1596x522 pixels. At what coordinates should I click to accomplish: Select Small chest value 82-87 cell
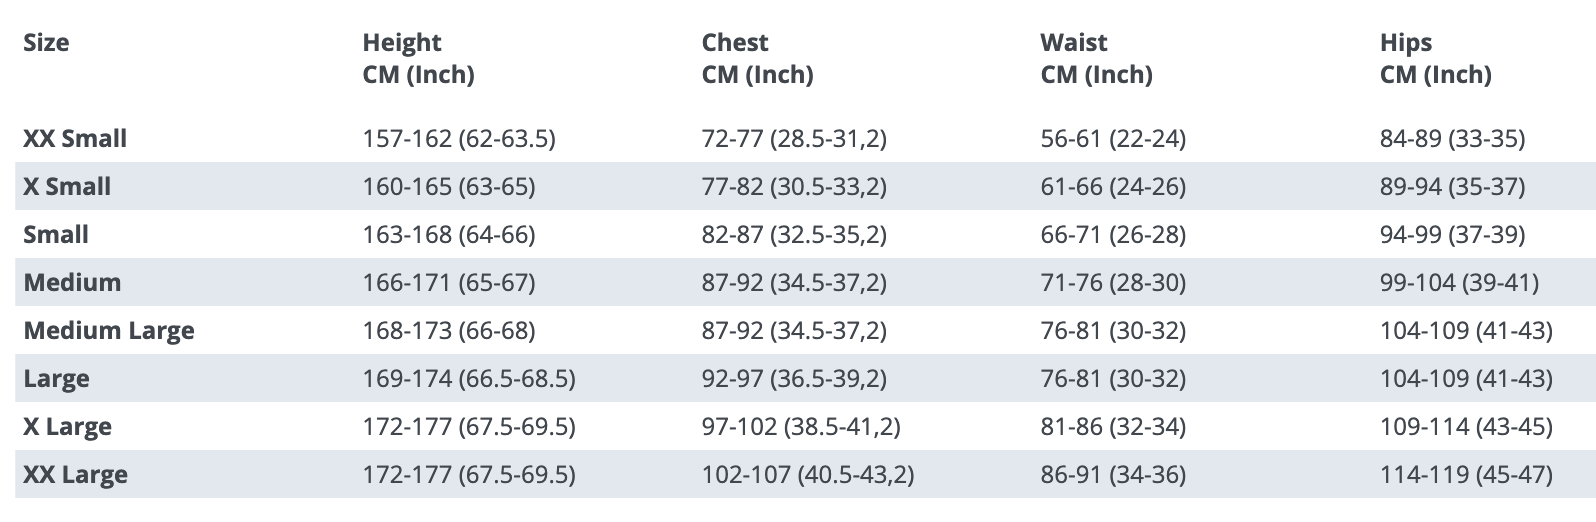coord(794,234)
